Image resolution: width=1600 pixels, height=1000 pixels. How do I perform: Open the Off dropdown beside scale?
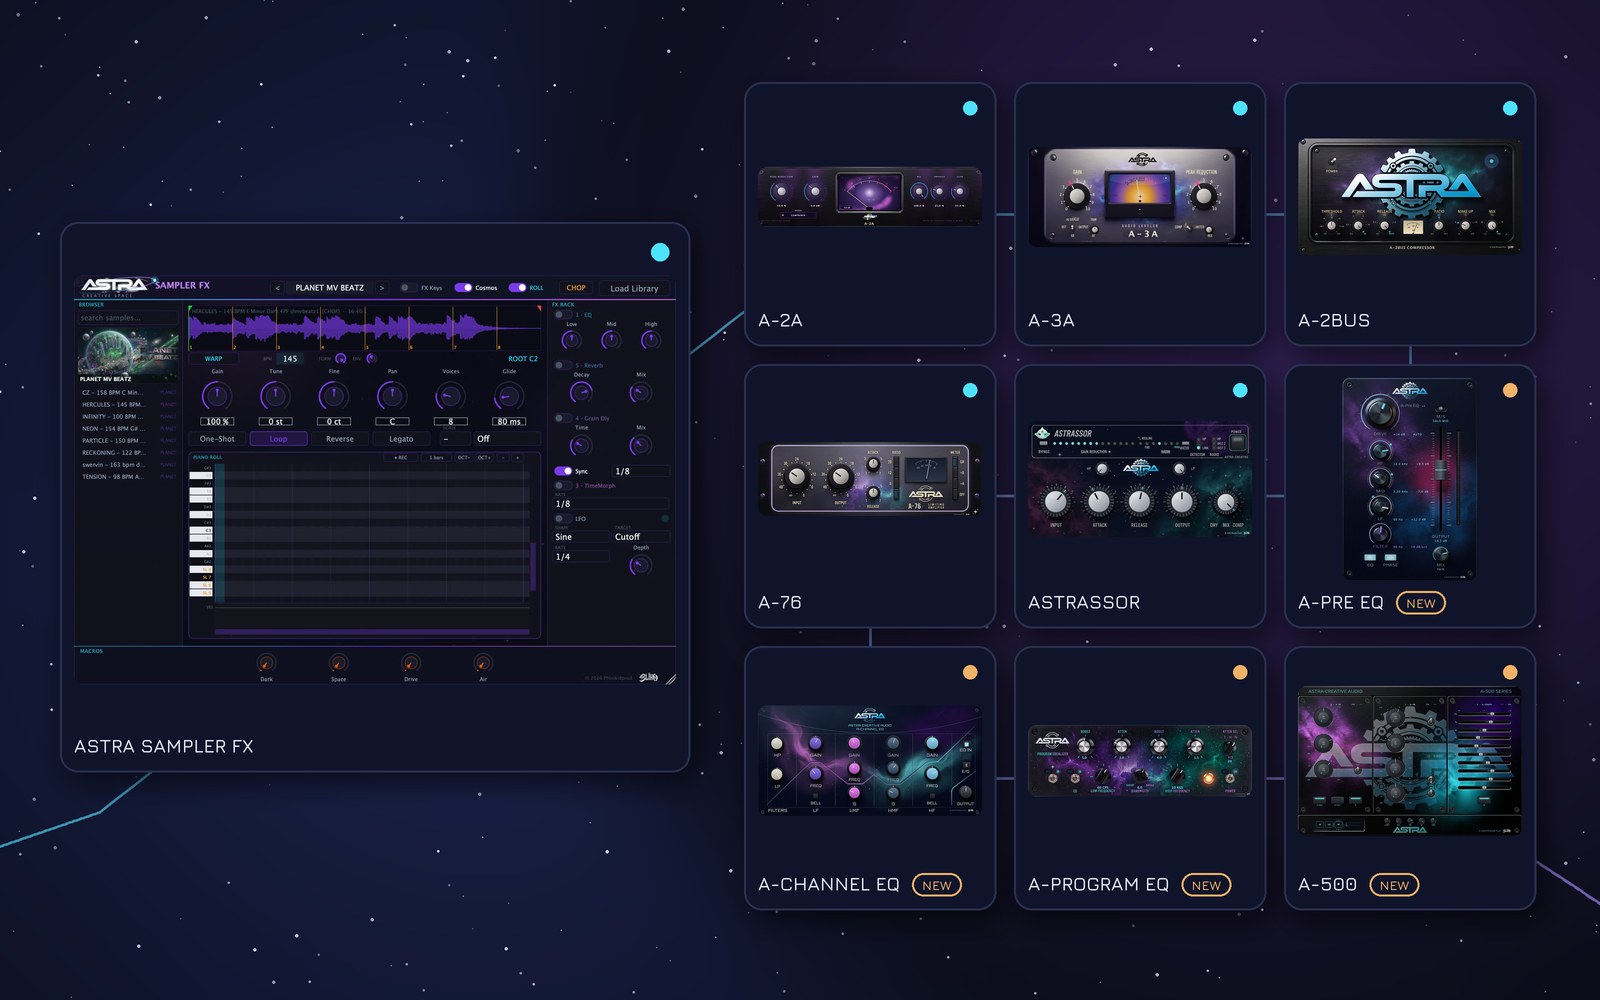coord(507,439)
